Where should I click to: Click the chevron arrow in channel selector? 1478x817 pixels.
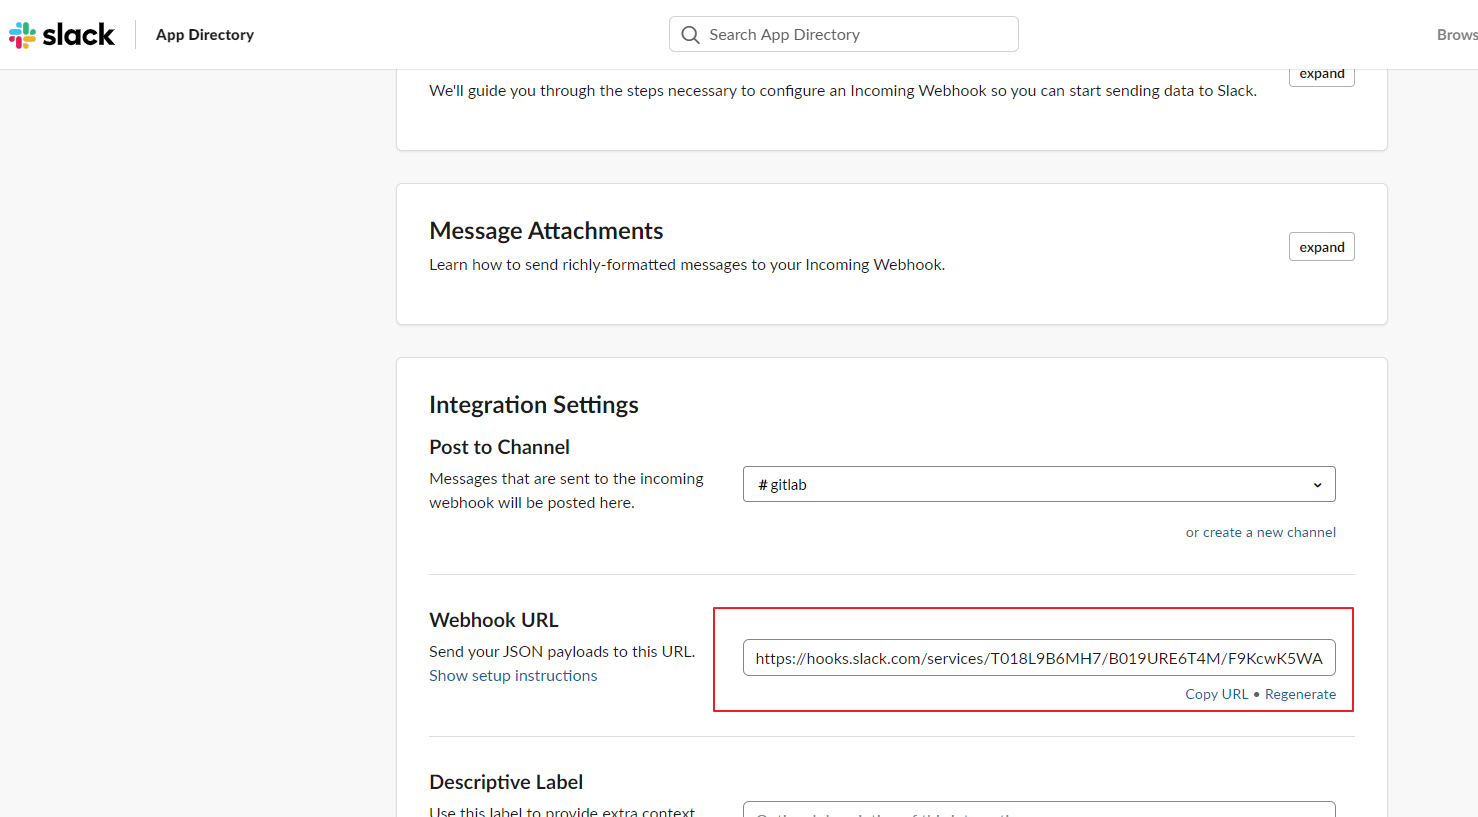1317,485
